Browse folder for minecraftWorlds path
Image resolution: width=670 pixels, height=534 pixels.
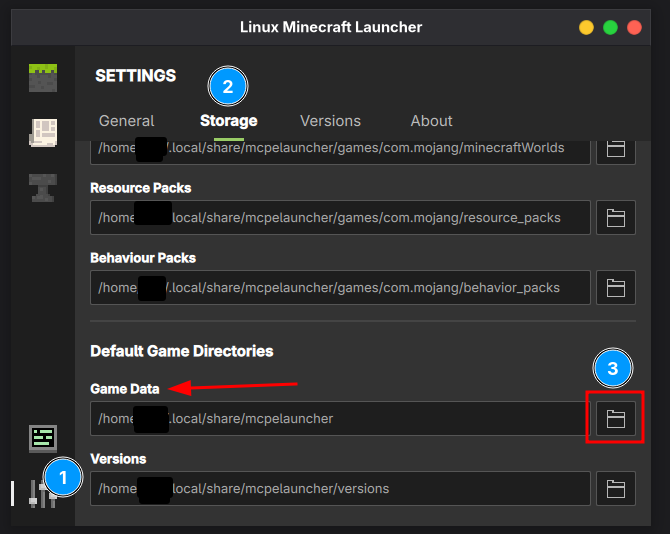tap(616, 152)
